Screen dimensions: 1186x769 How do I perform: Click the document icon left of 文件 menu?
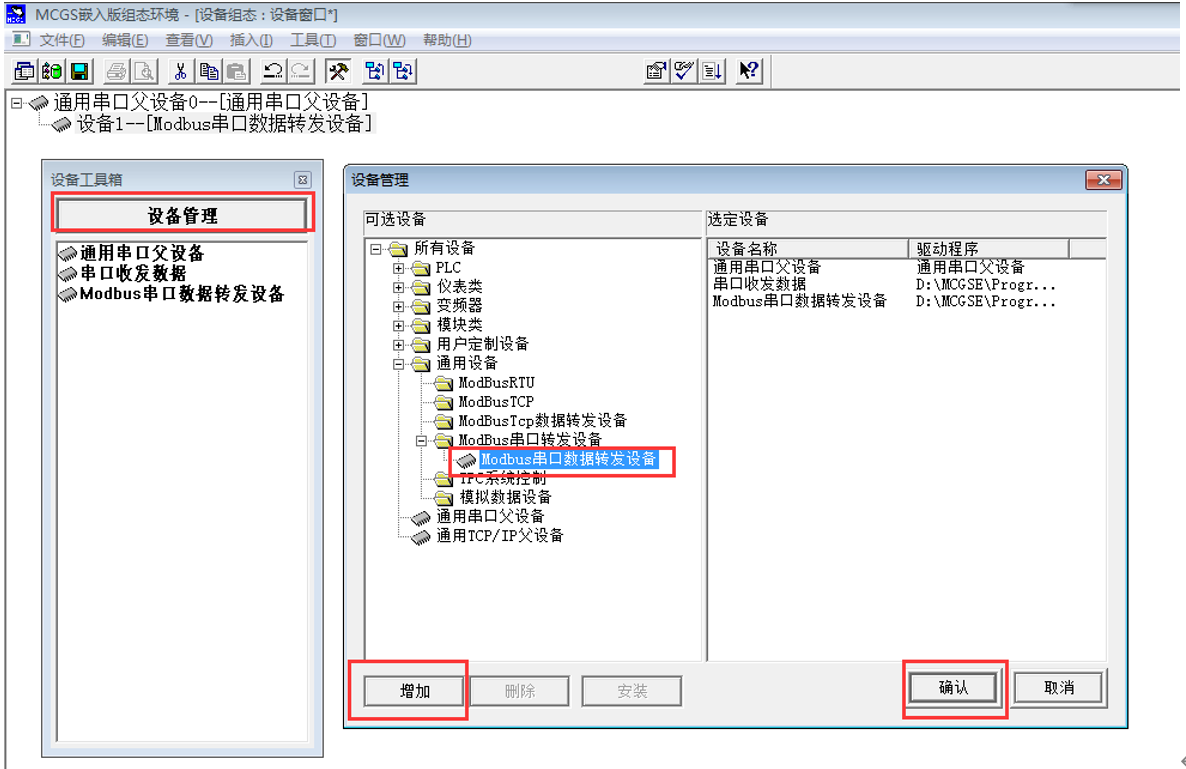pos(20,39)
